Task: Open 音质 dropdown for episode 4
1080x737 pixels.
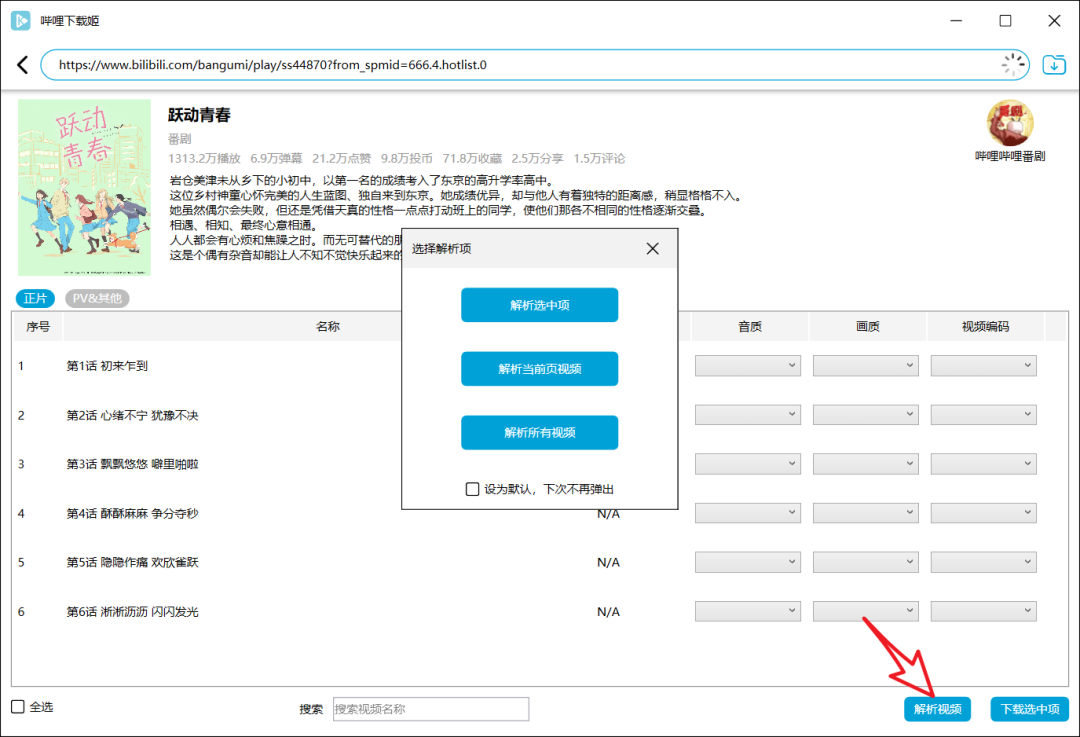Action: coord(747,513)
